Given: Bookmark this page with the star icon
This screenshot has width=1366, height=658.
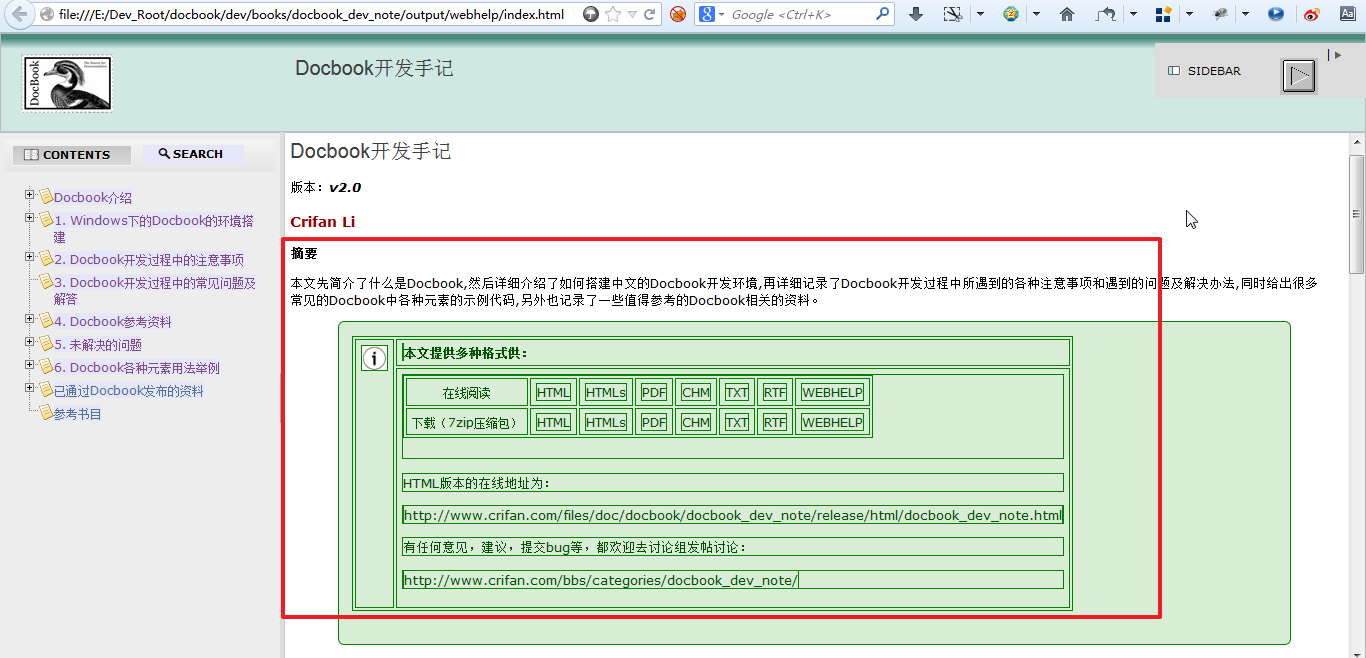Looking at the screenshot, I should [613, 14].
